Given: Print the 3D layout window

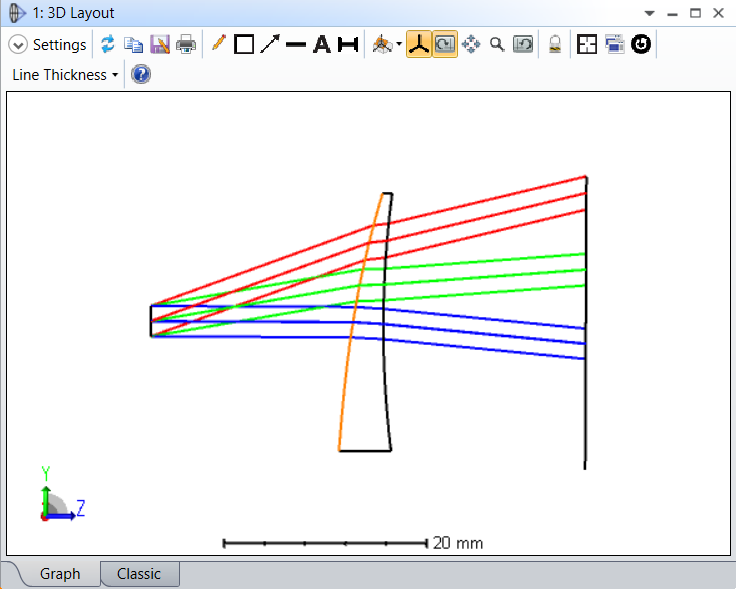Looking at the screenshot, I should (186, 45).
